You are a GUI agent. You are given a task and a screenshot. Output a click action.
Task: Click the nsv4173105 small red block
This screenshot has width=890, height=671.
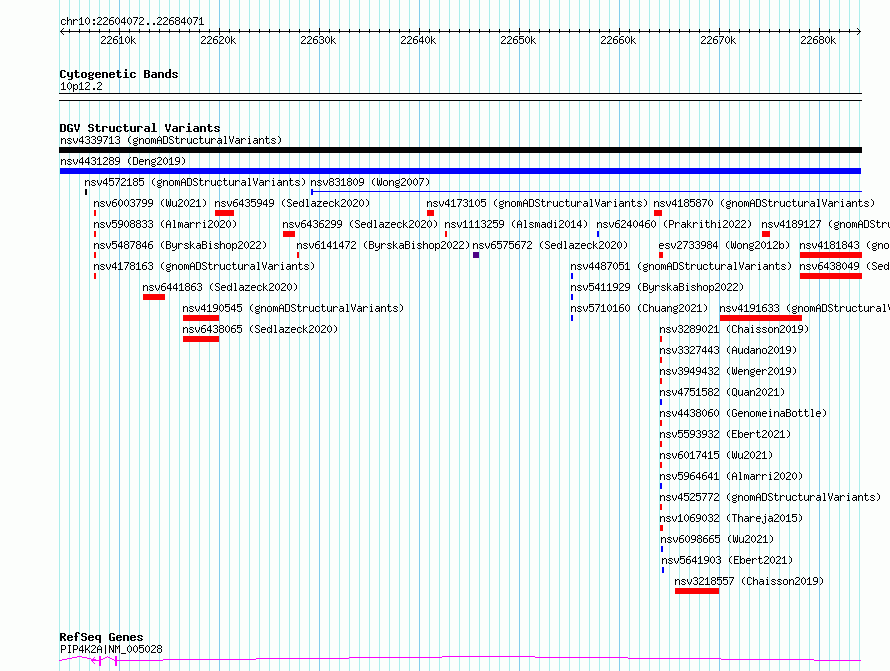pyautogui.click(x=430, y=213)
